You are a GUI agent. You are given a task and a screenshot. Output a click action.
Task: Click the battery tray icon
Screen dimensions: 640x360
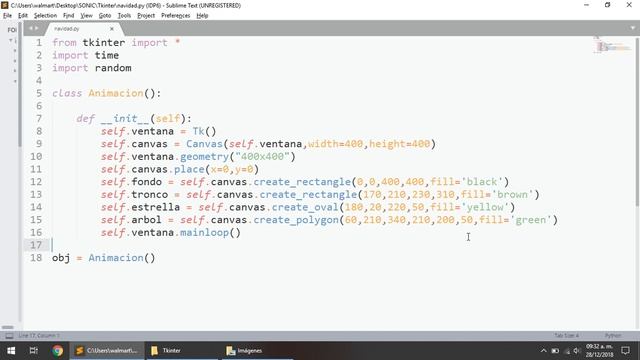point(555,351)
